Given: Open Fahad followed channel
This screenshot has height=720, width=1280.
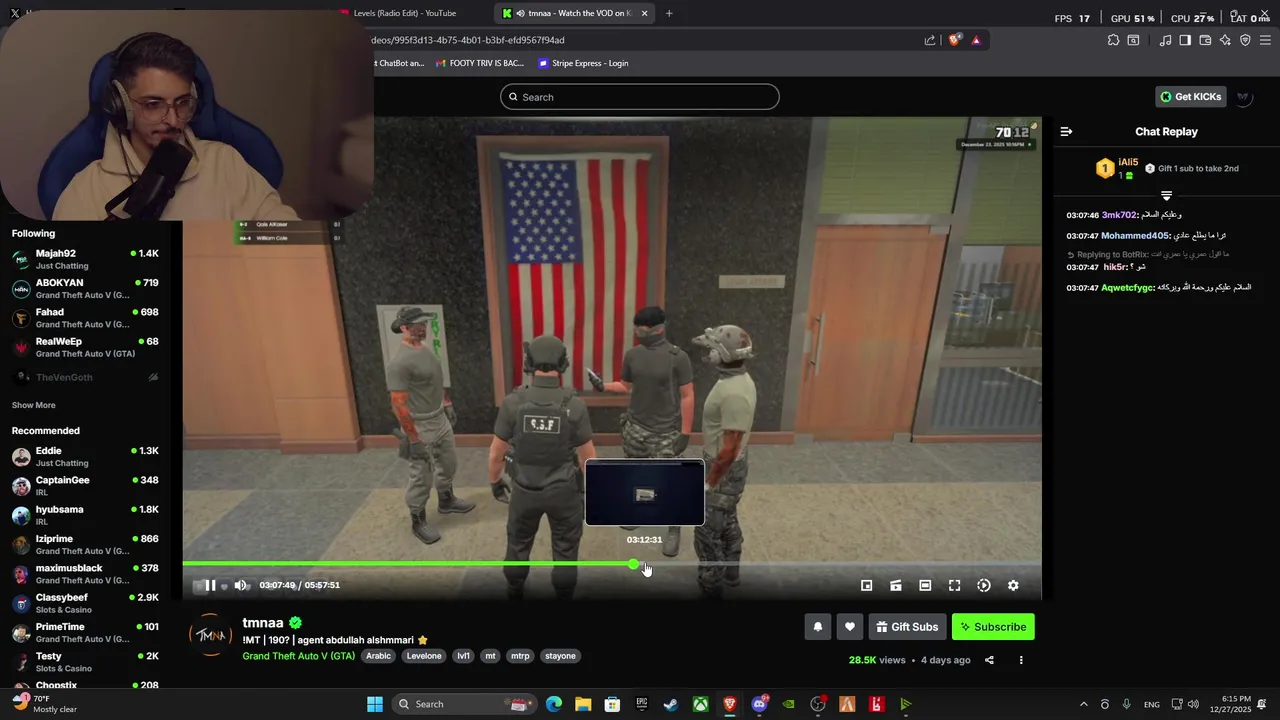Looking at the screenshot, I should tap(85, 317).
